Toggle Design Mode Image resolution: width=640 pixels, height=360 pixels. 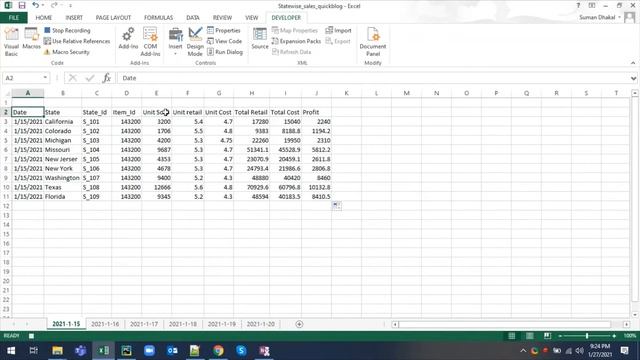click(195, 42)
